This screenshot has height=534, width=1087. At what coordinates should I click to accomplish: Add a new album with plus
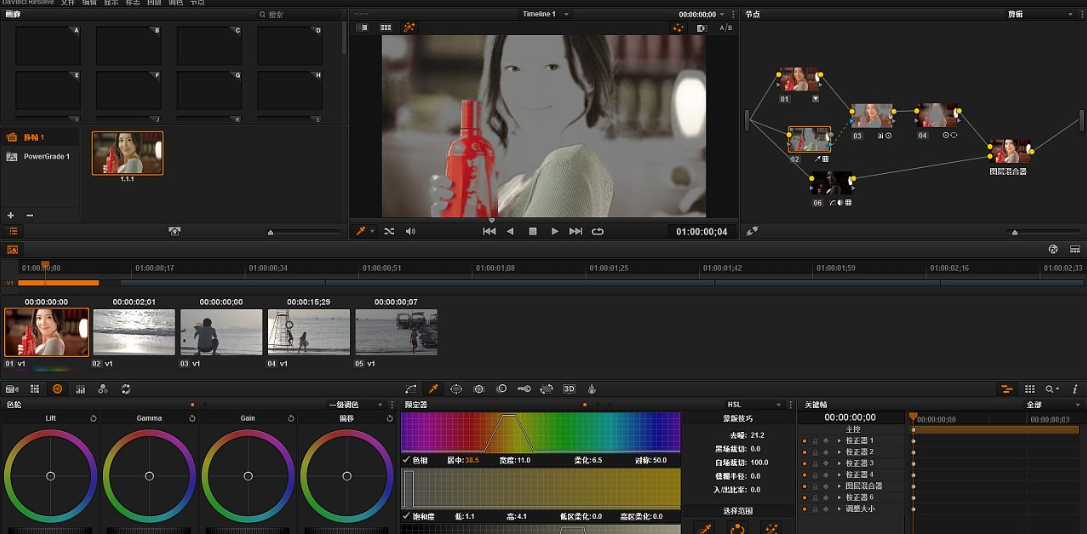10,216
